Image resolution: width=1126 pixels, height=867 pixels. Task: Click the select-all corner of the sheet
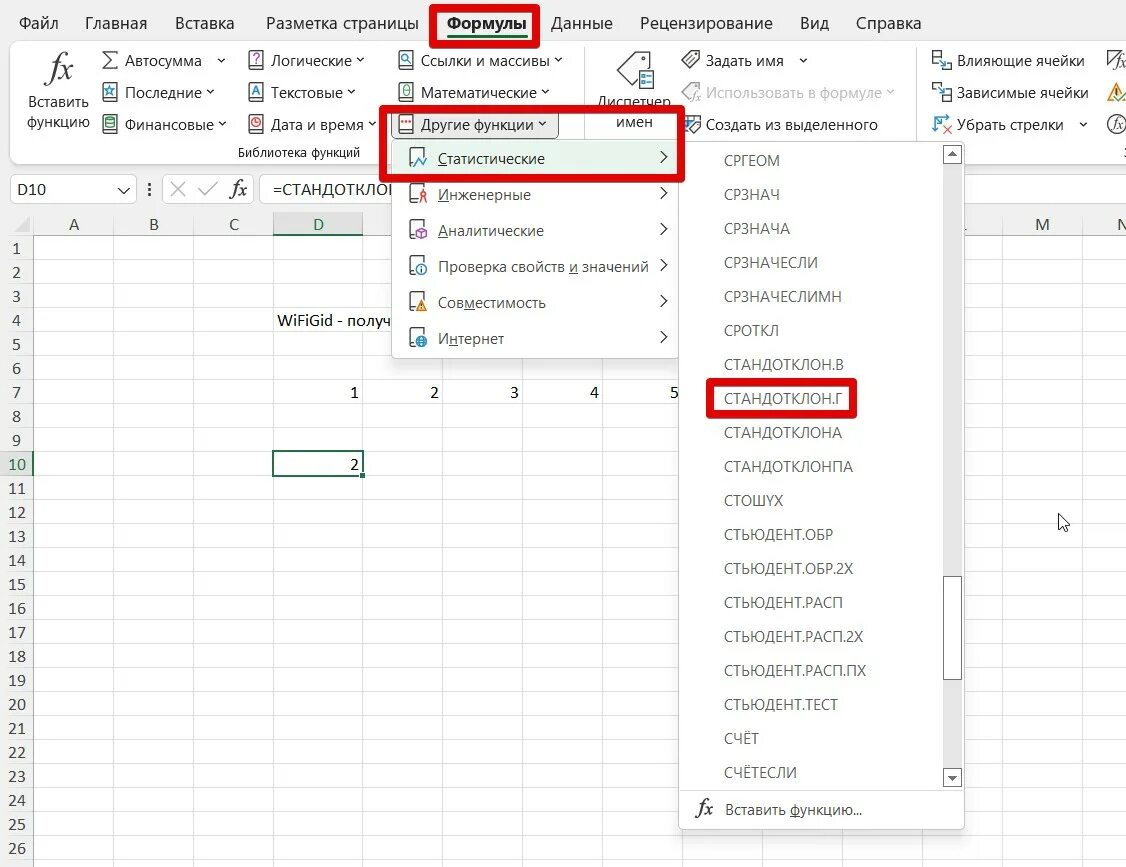[21, 225]
